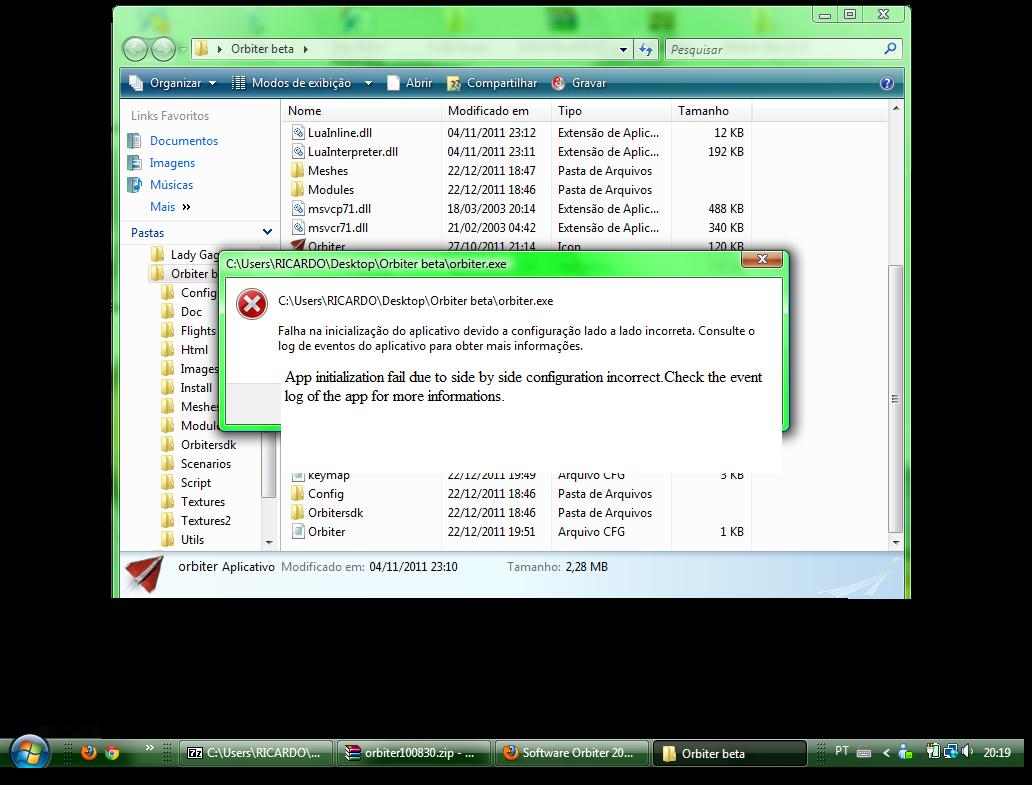
Task: Select the msvcp71.dll file icon
Action: click(x=298, y=209)
